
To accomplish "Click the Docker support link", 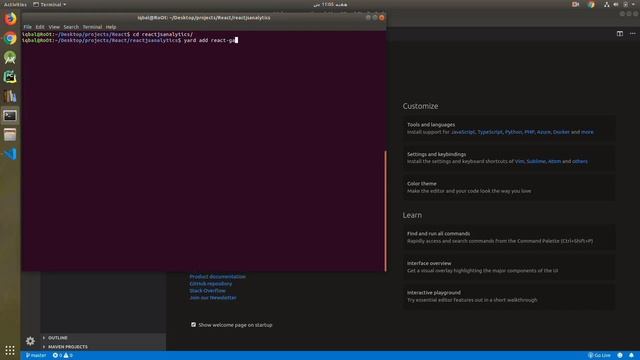I will 561,132.
